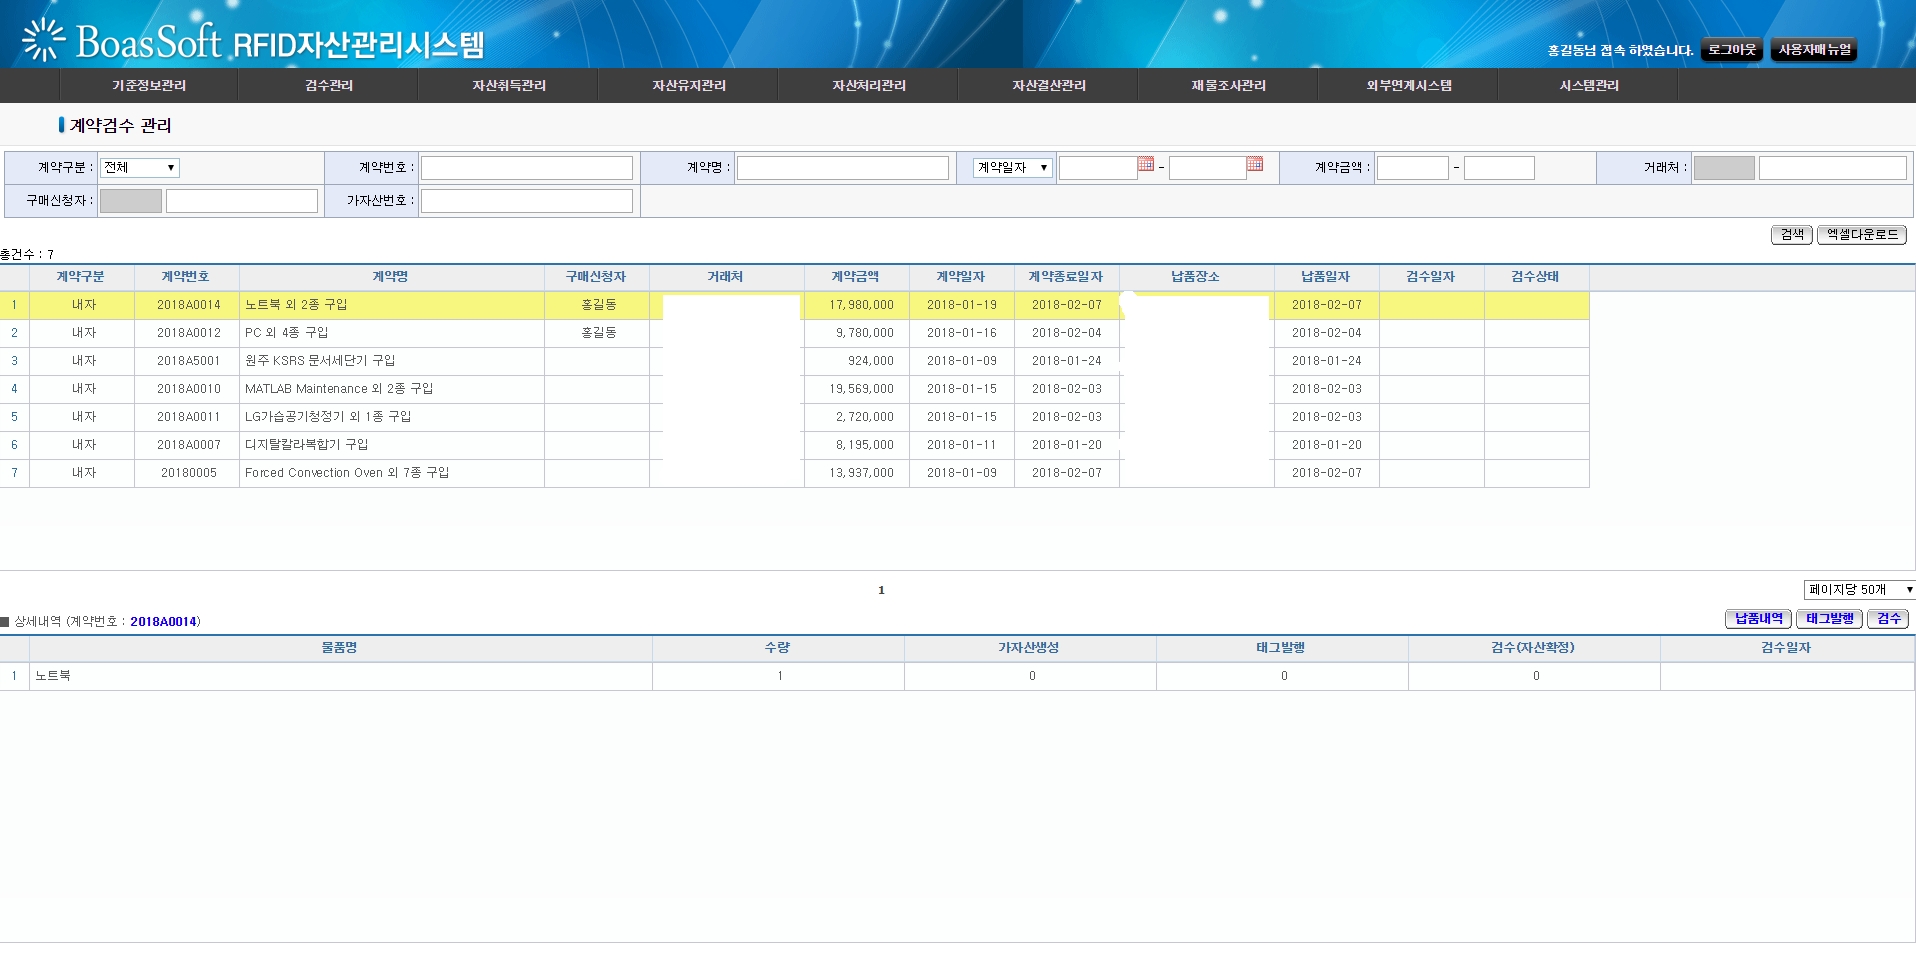Select contract row 2018A0011

(x=795, y=417)
